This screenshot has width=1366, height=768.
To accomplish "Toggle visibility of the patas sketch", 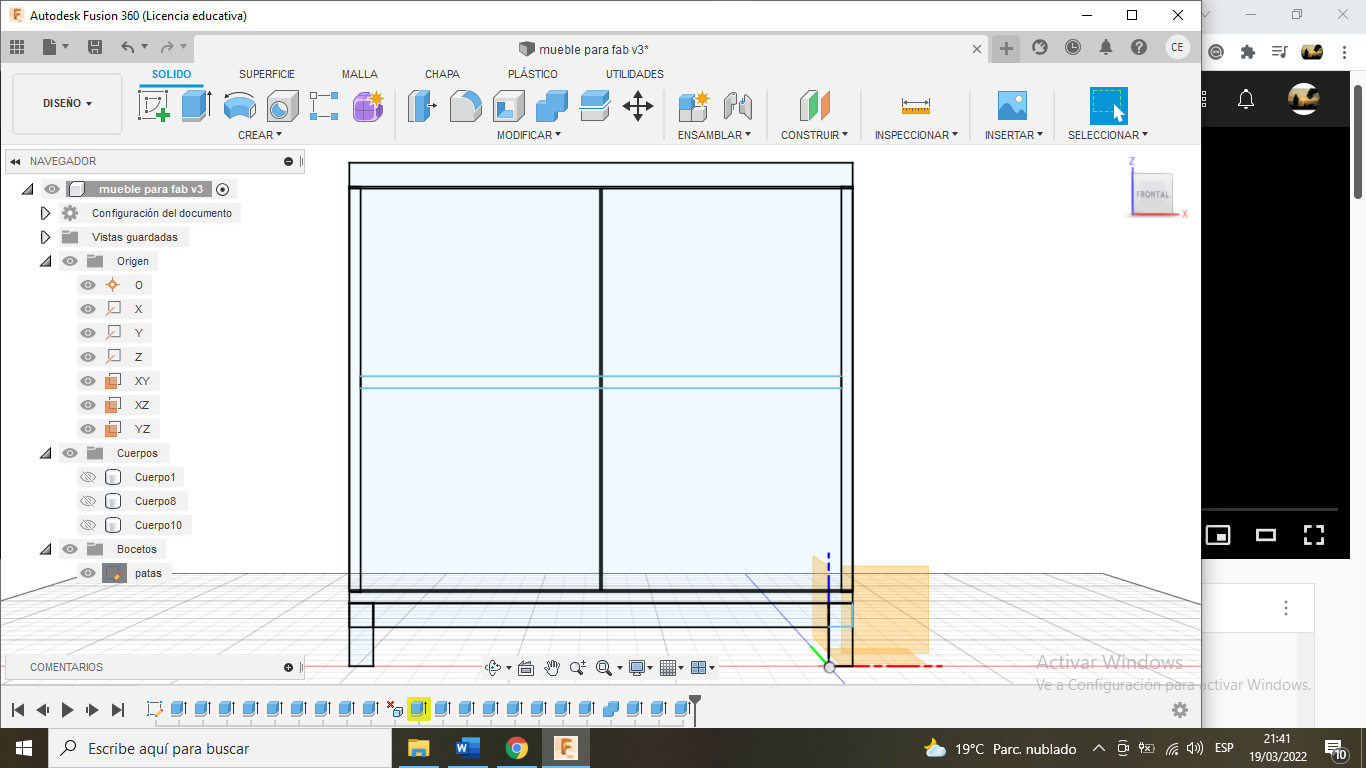I will pyautogui.click(x=88, y=573).
